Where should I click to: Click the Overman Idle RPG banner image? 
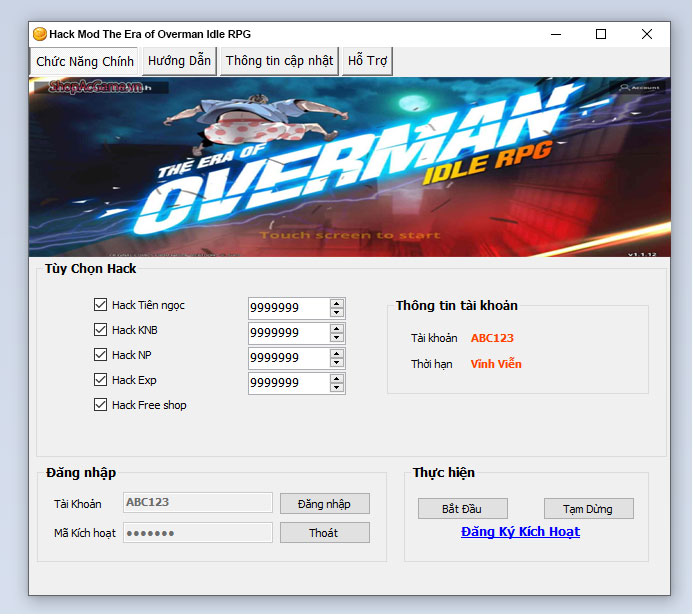coord(350,167)
